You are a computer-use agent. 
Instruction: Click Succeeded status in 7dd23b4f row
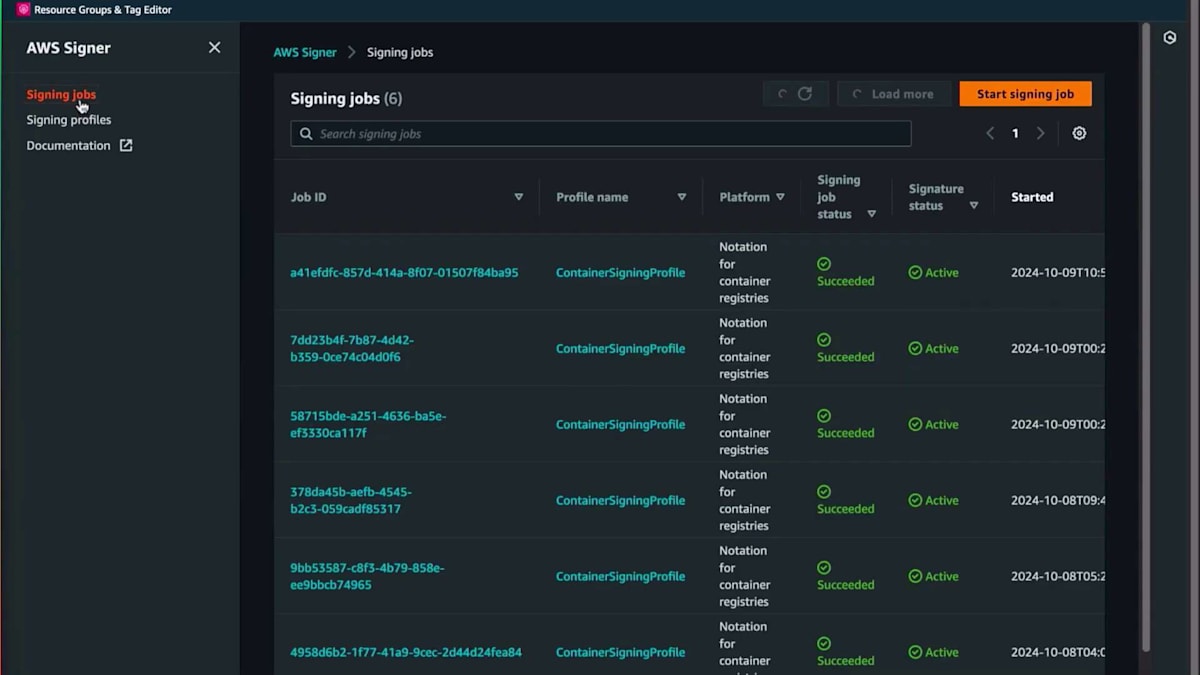[845, 349]
